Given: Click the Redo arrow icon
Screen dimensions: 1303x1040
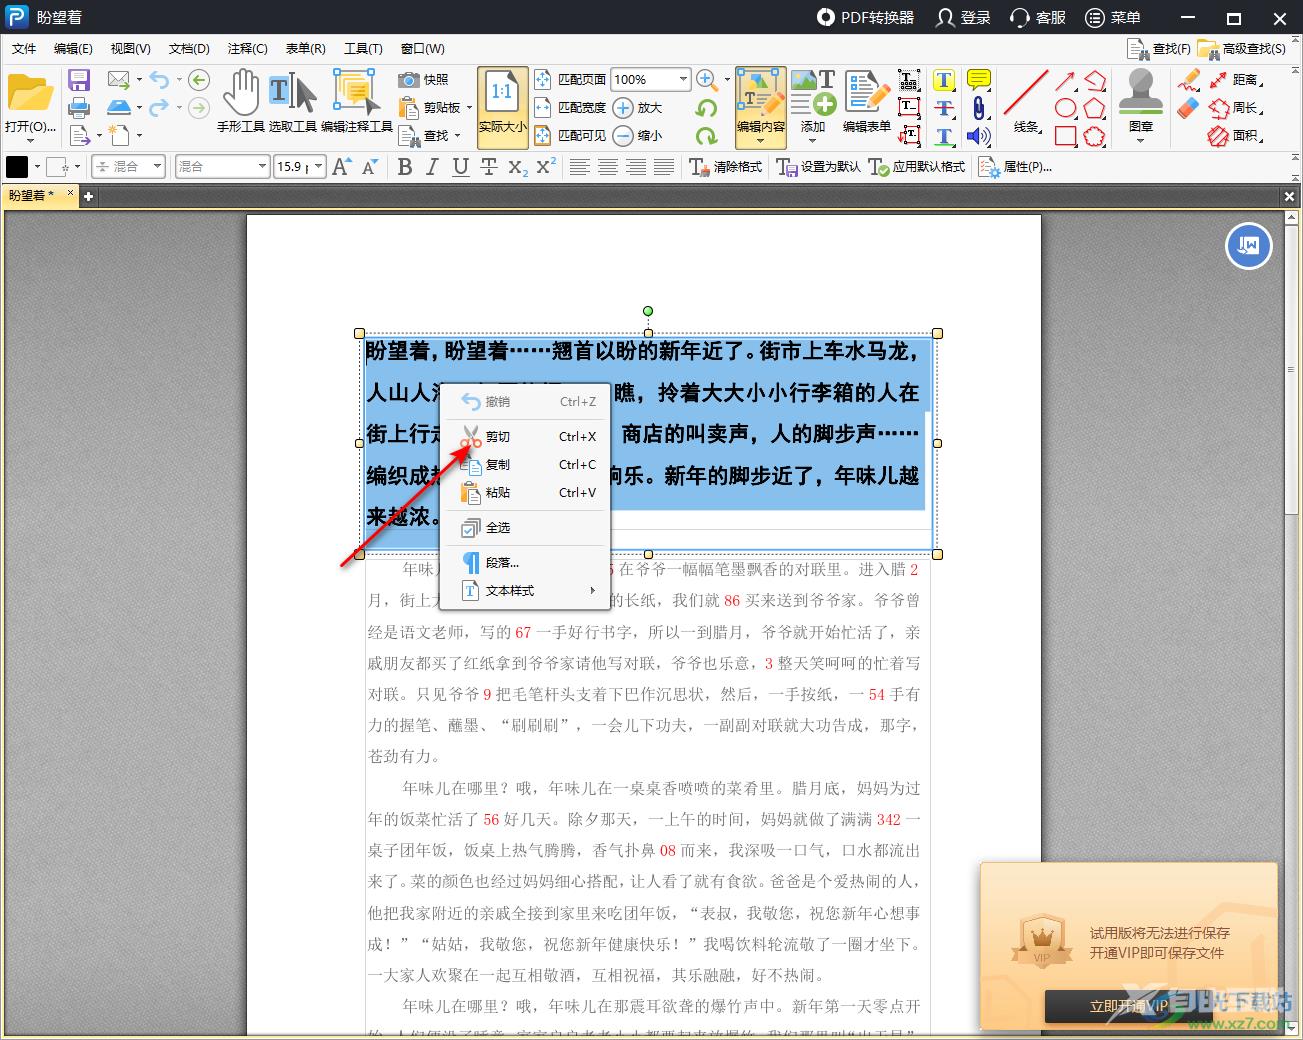Looking at the screenshot, I should pos(160,107).
